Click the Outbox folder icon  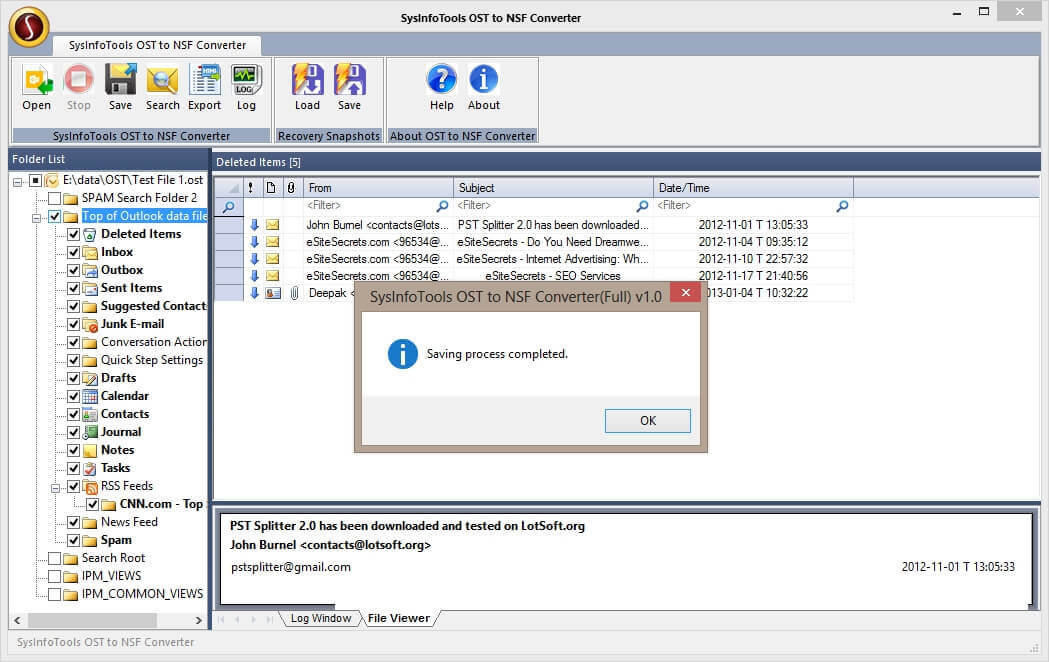point(90,270)
